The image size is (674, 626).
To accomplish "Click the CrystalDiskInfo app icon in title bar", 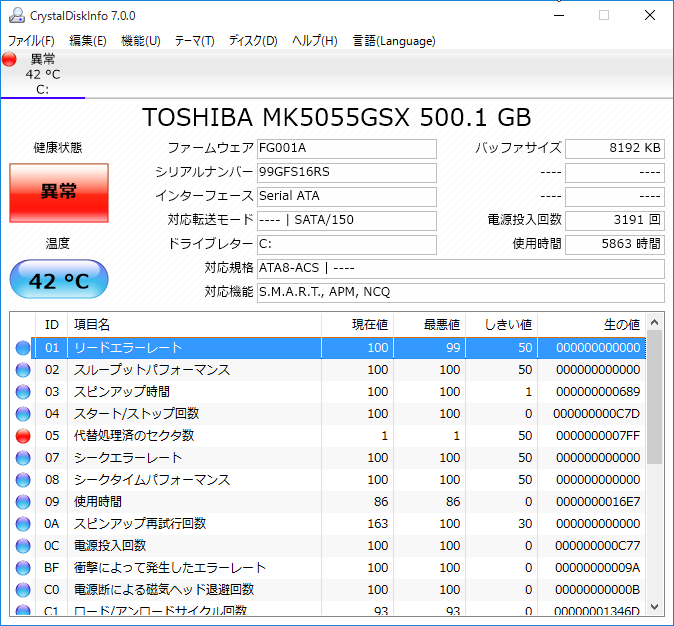I will 17,15.
